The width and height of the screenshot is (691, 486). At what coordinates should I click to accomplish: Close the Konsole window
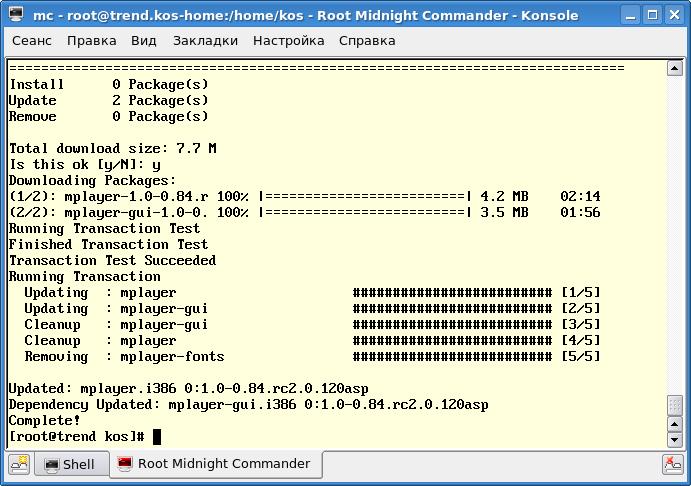[674, 15]
